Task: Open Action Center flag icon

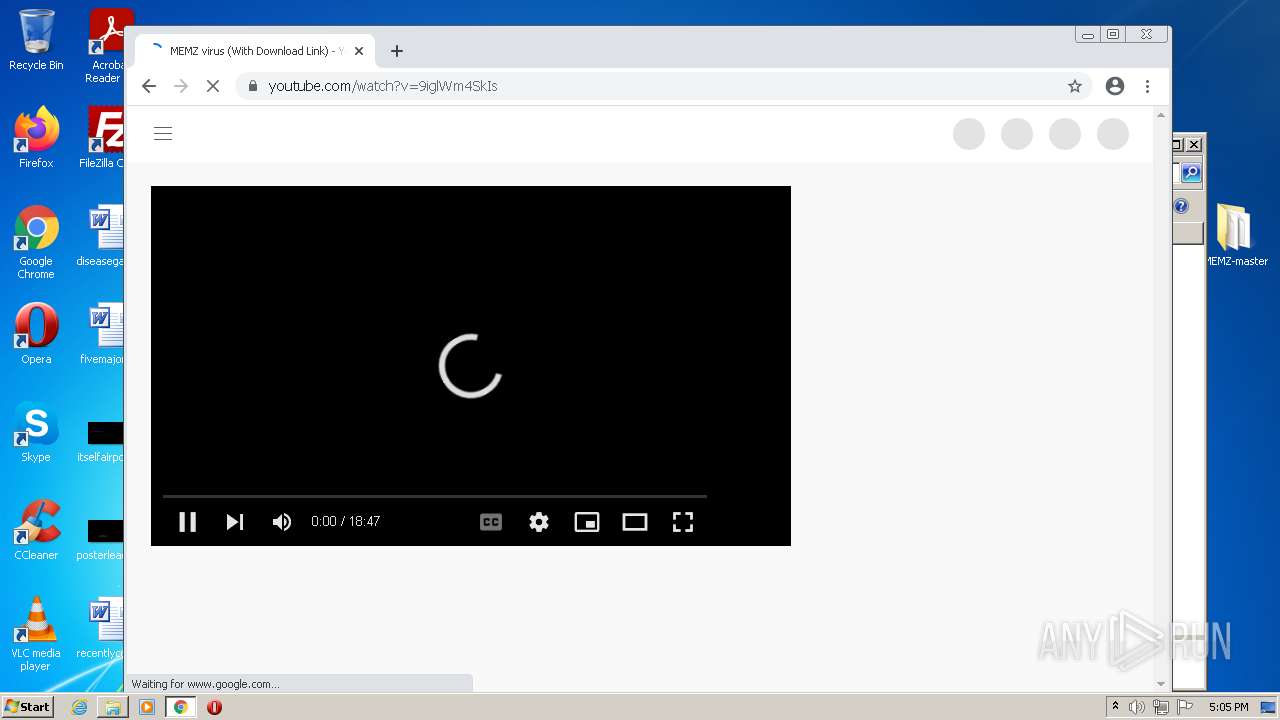Action: point(1183,707)
